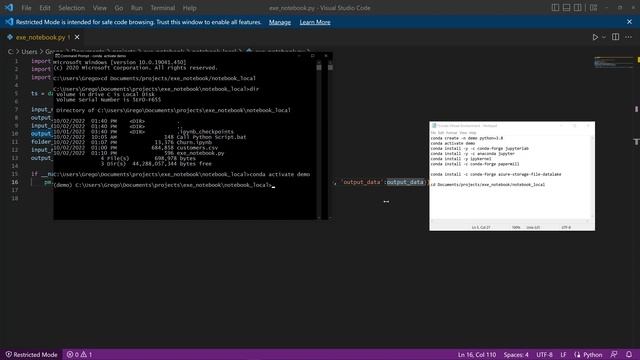The image size is (640, 360).
Task: Click the Notepad title bar icon
Action: 434,126
